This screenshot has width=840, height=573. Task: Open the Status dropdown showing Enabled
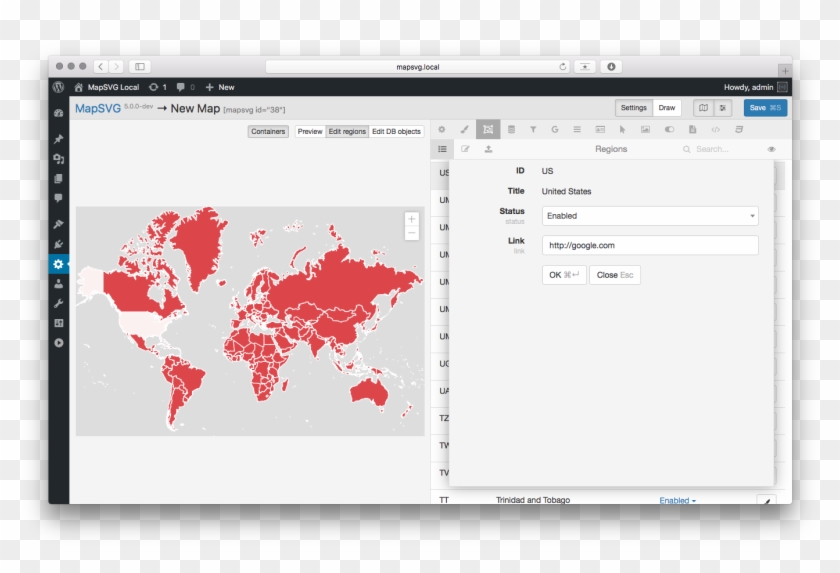tap(650, 216)
